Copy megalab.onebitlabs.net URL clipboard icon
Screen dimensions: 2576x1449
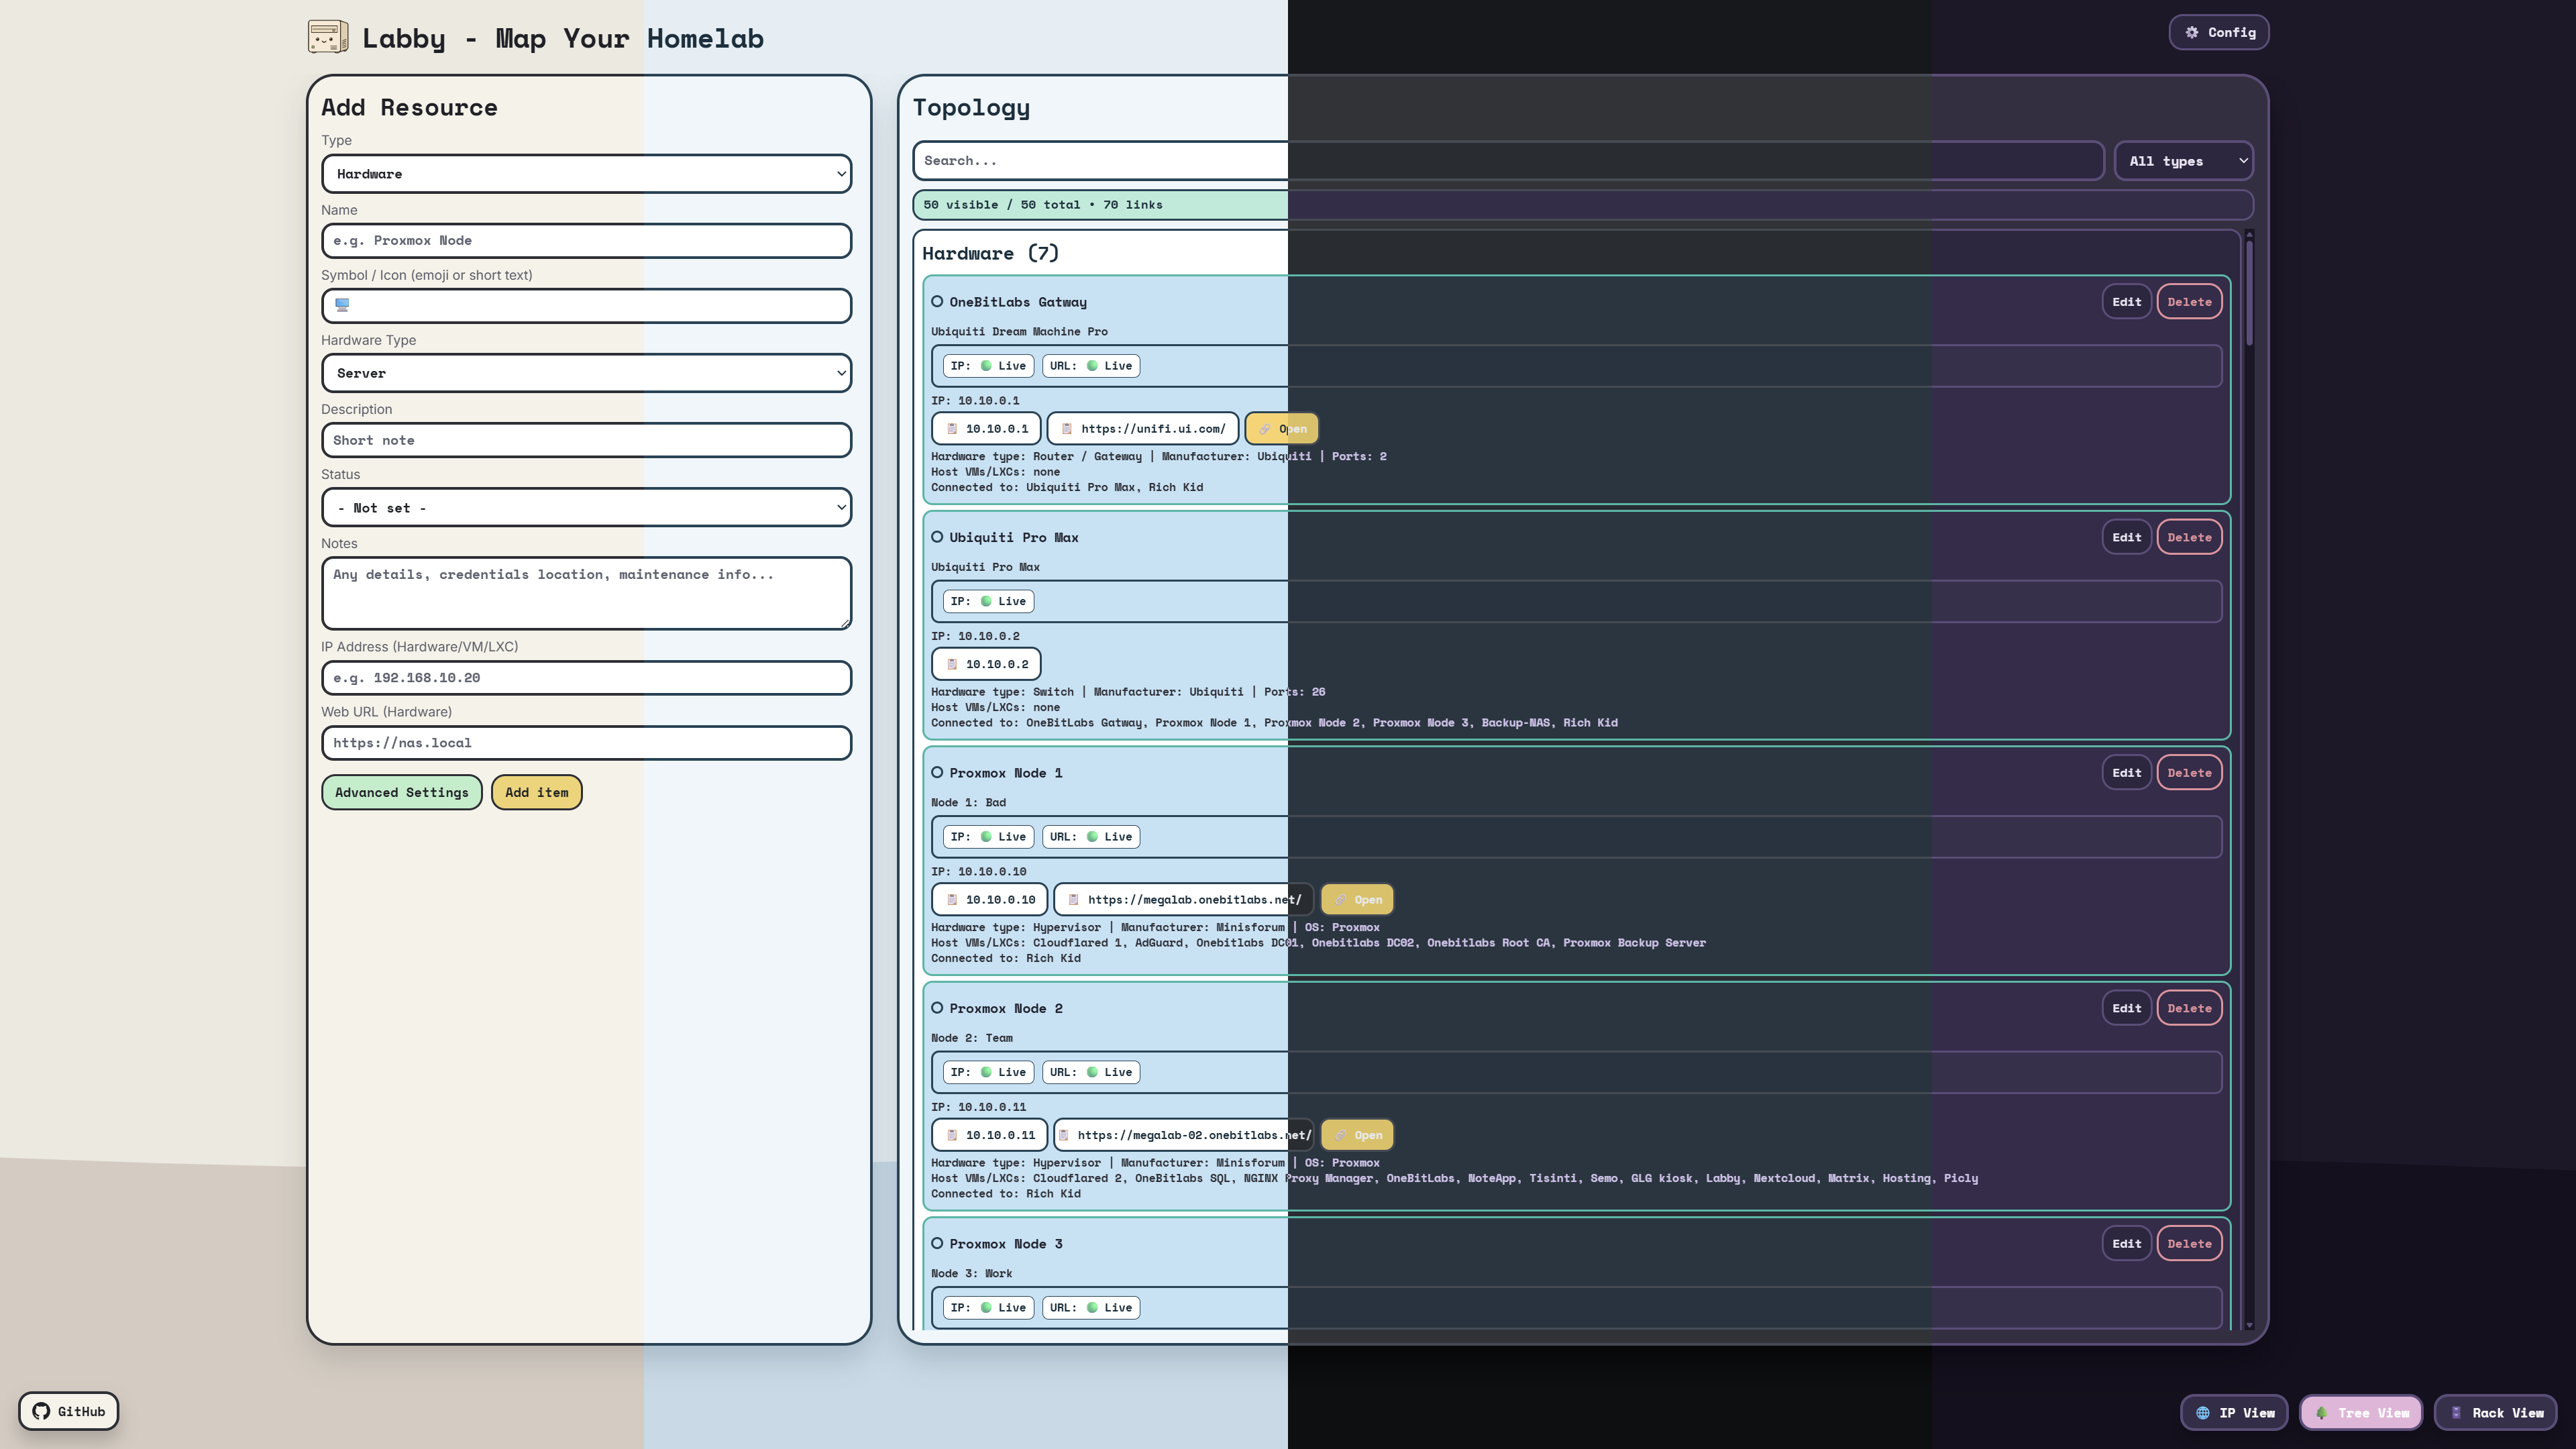(x=1074, y=900)
